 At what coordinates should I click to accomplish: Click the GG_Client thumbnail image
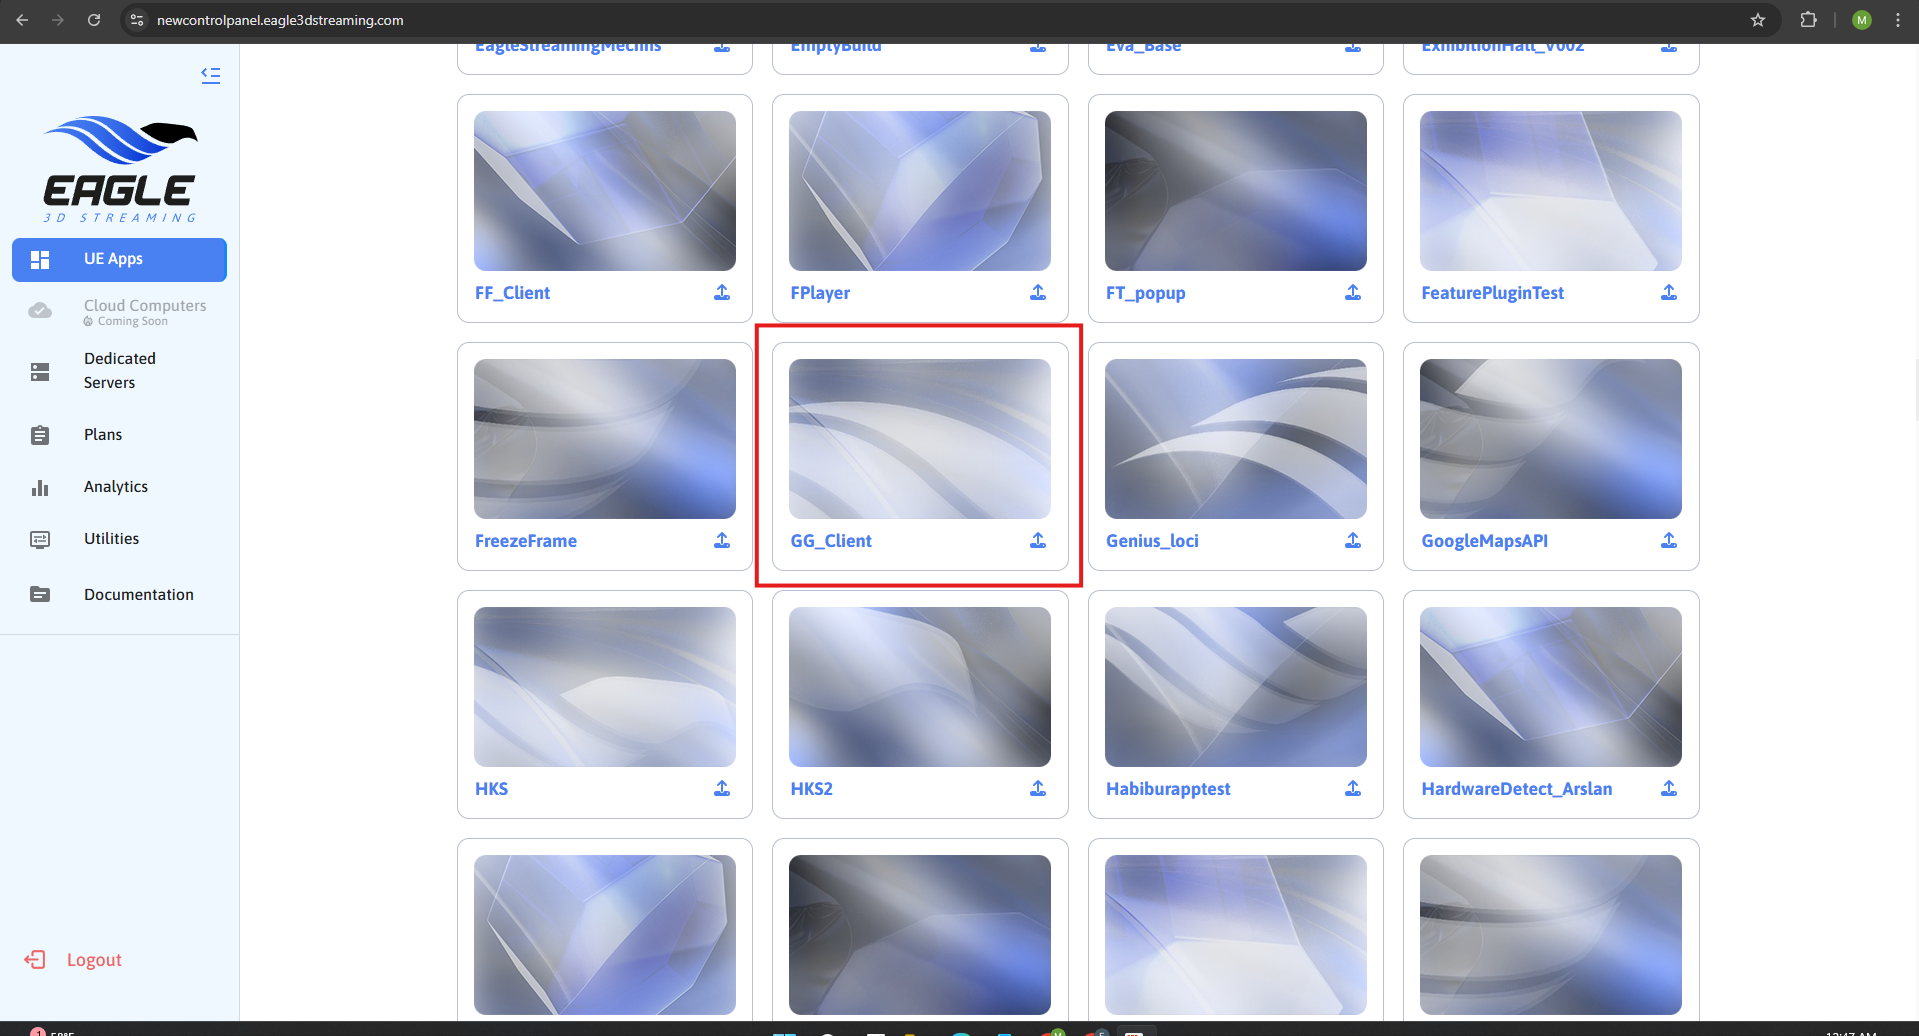pos(919,439)
